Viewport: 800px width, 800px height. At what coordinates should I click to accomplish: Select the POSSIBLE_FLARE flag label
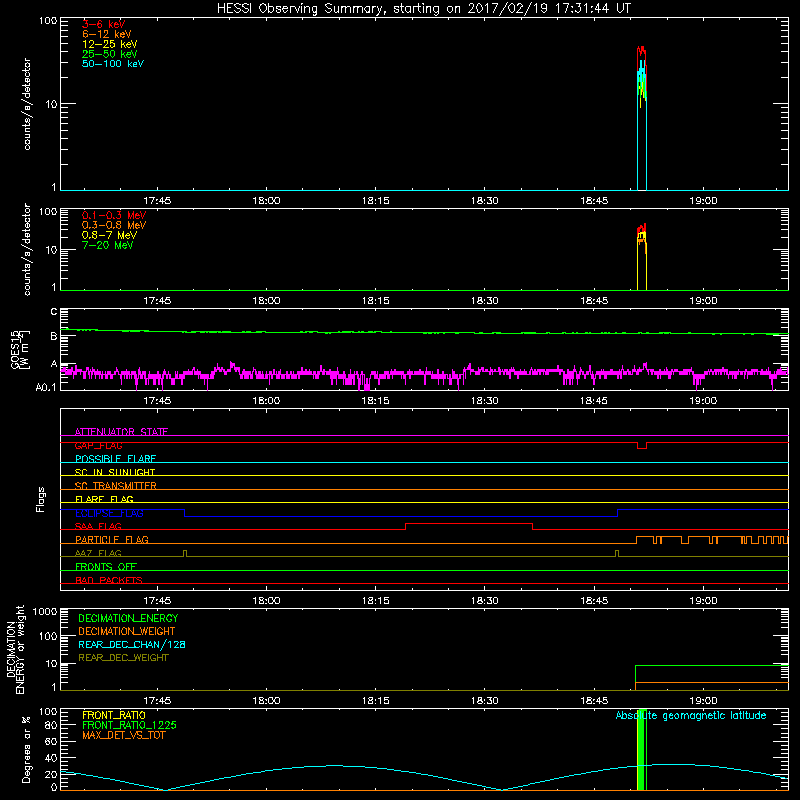[115, 459]
